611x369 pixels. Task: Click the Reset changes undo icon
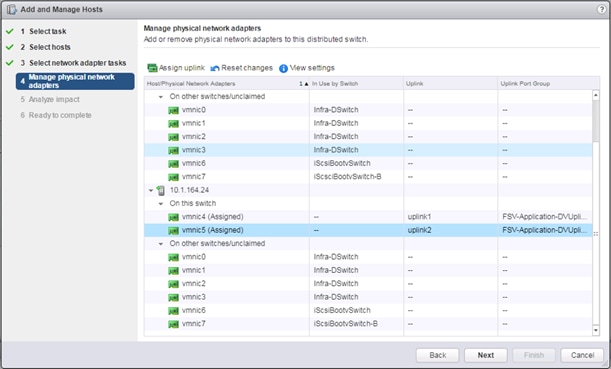point(215,69)
